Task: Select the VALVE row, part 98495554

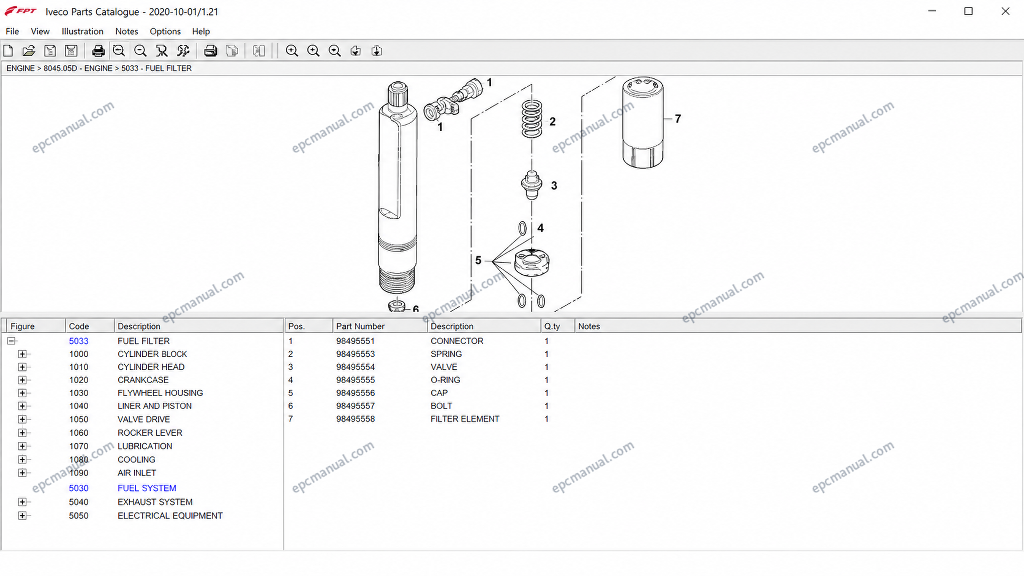Action: 653,367
